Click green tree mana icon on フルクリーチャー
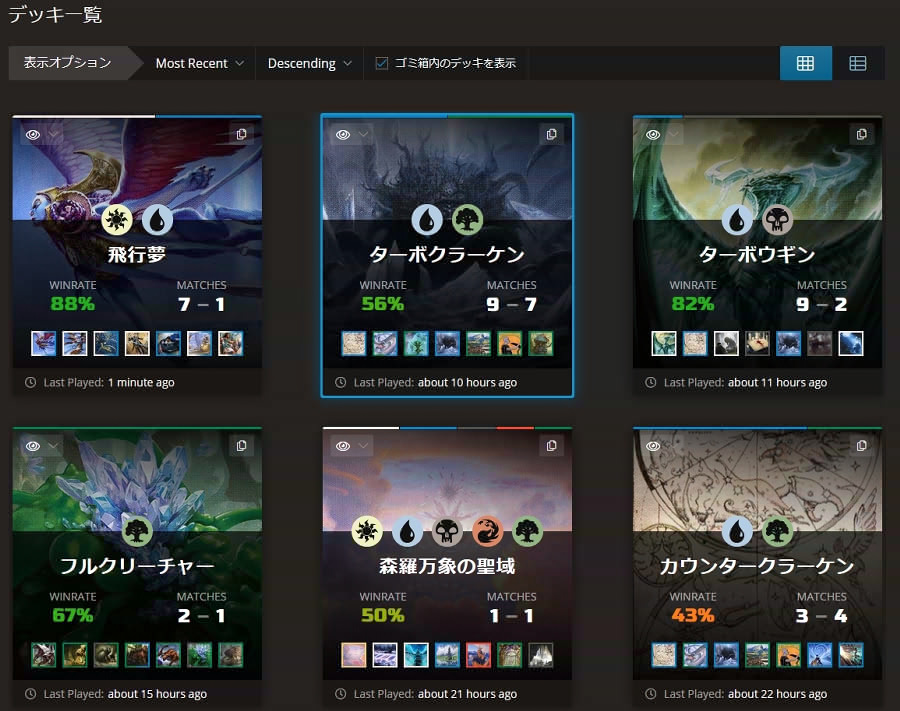Image resolution: width=900 pixels, height=711 pixels. pos(137,531)
